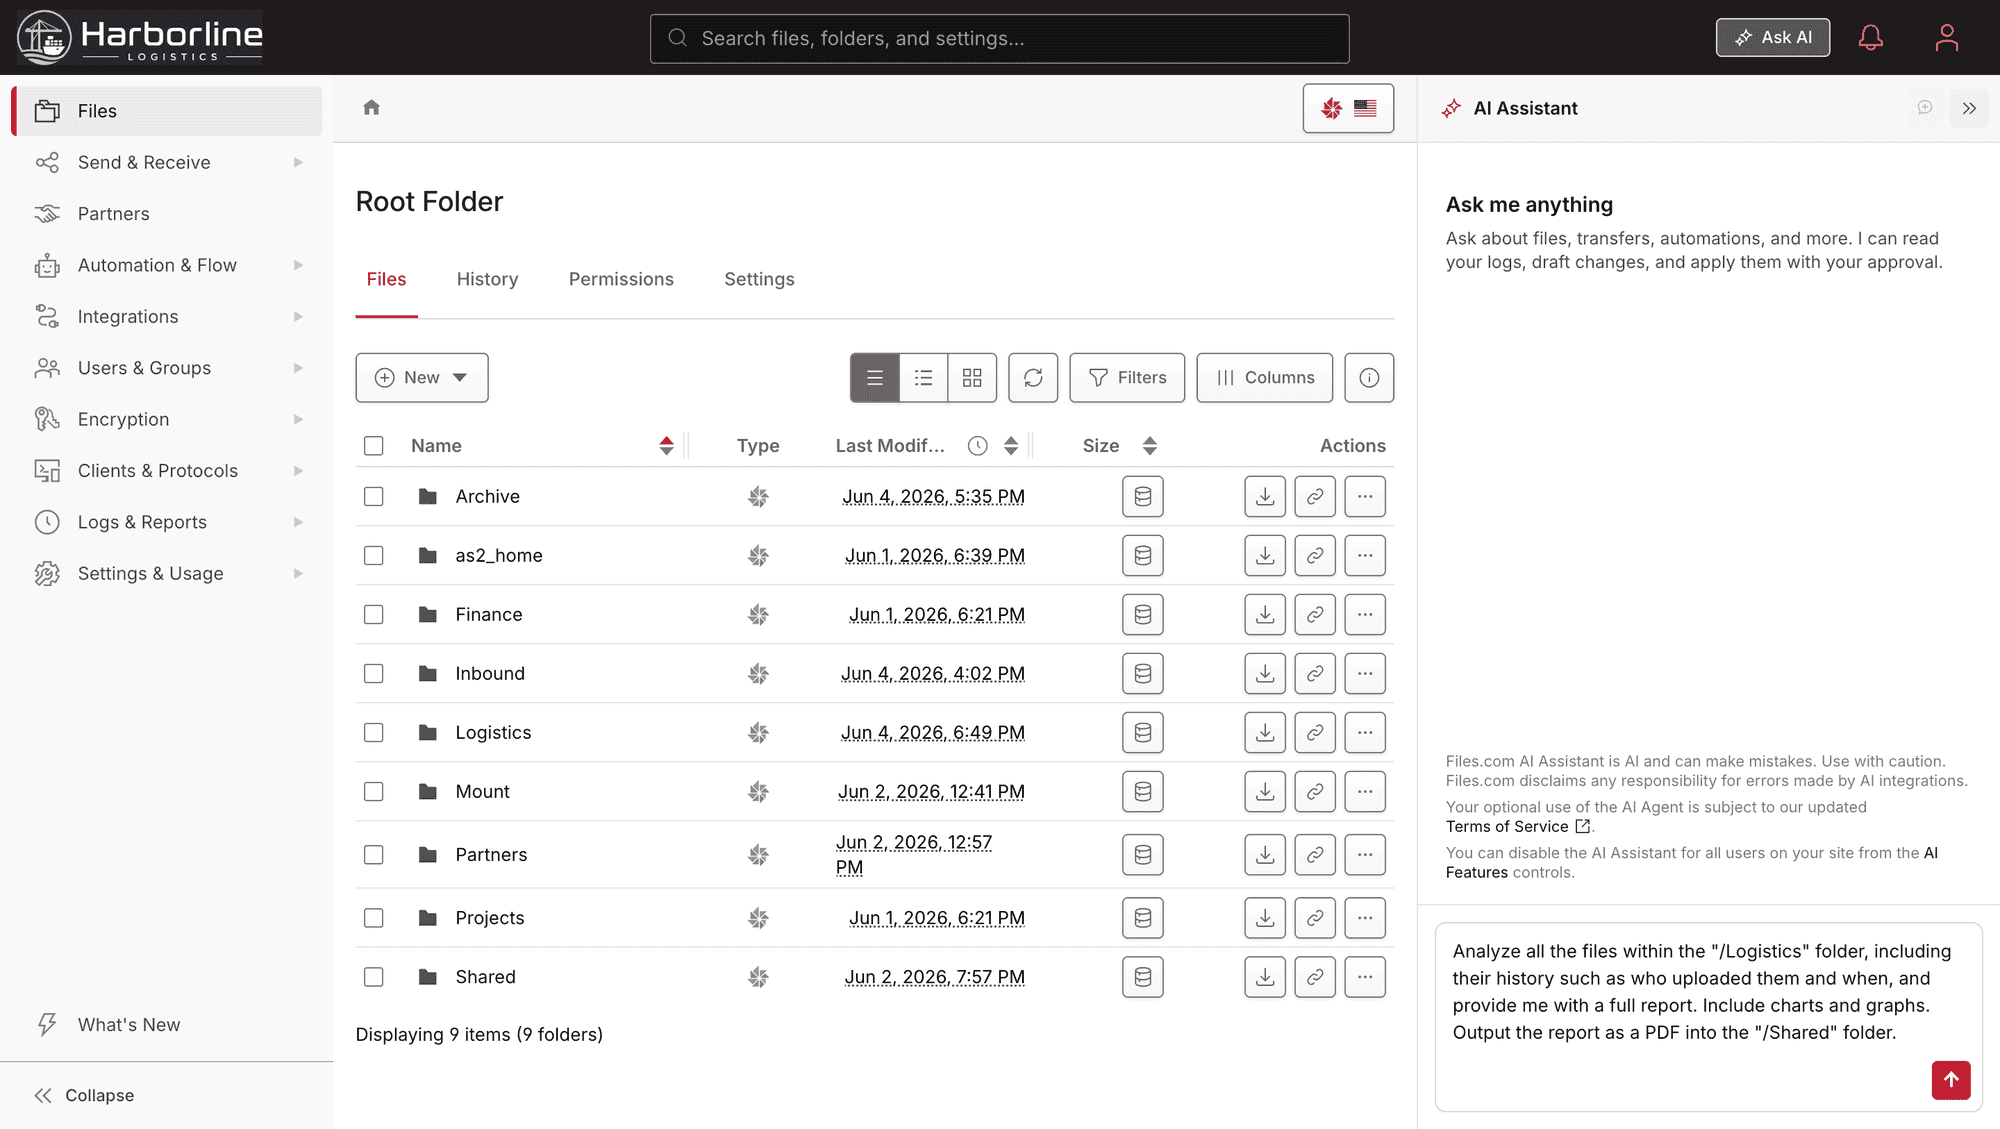Download the Shared folder
Screen dimensions: 2000x1129
(x=1265, y=977)
